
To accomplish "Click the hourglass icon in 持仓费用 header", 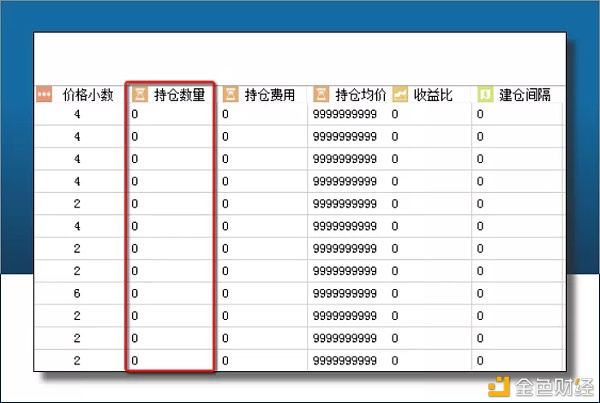I will pyautogui.click(x=230, y=94).
